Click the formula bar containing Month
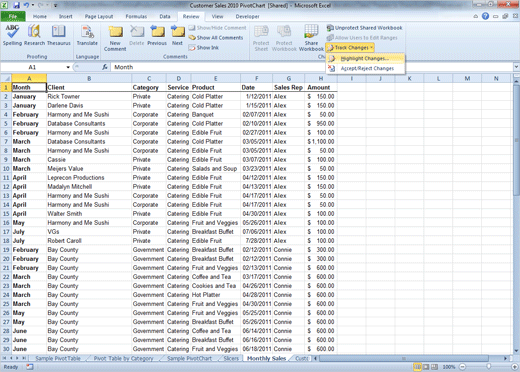This screenshot has width=520, height=372. click(312, 67)
